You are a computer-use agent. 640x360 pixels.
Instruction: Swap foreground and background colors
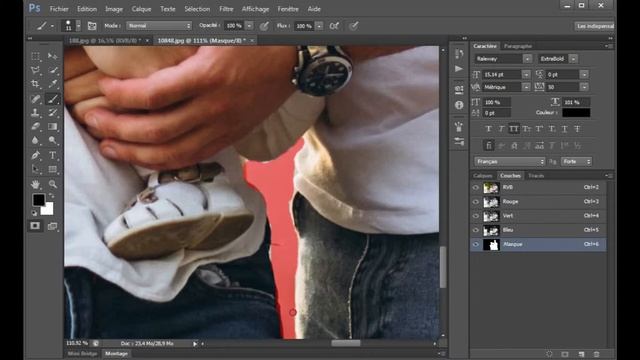52,196
